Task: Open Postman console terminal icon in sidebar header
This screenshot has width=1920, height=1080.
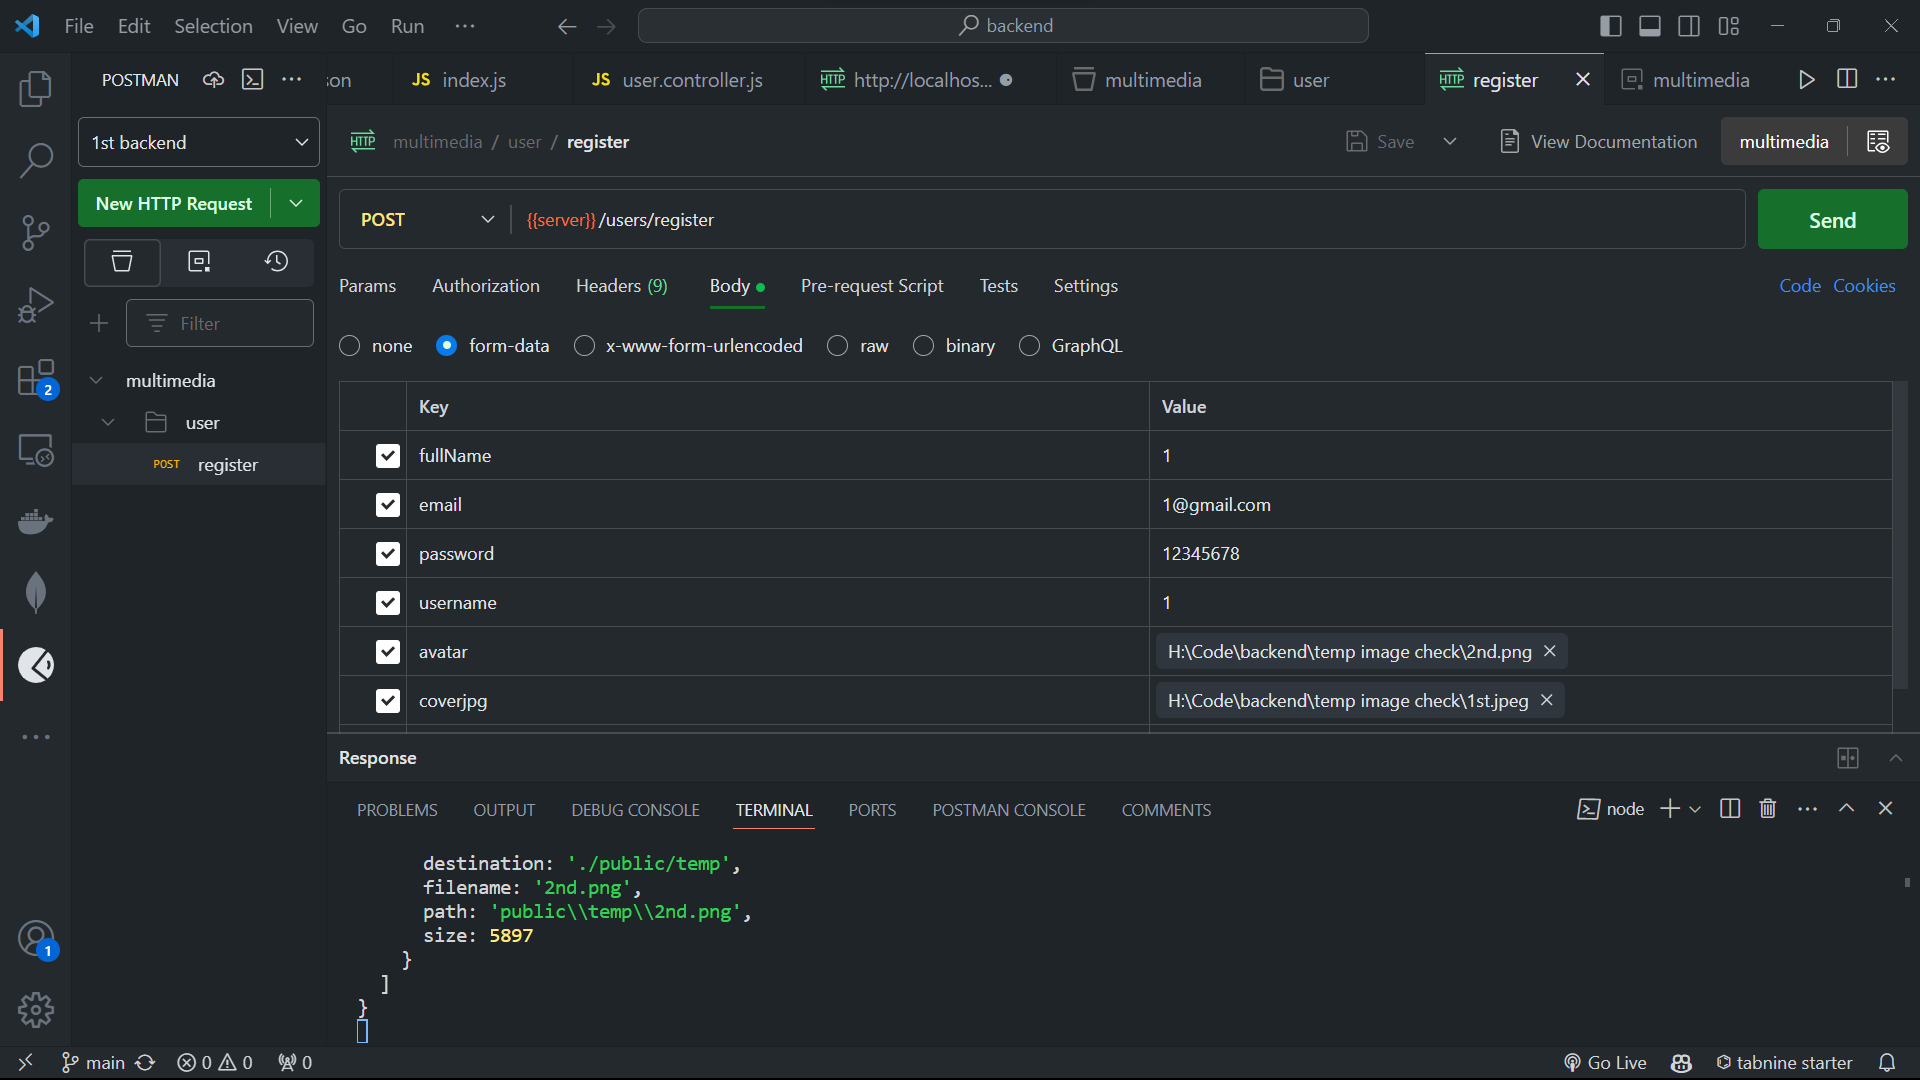Action: [253, 80]
